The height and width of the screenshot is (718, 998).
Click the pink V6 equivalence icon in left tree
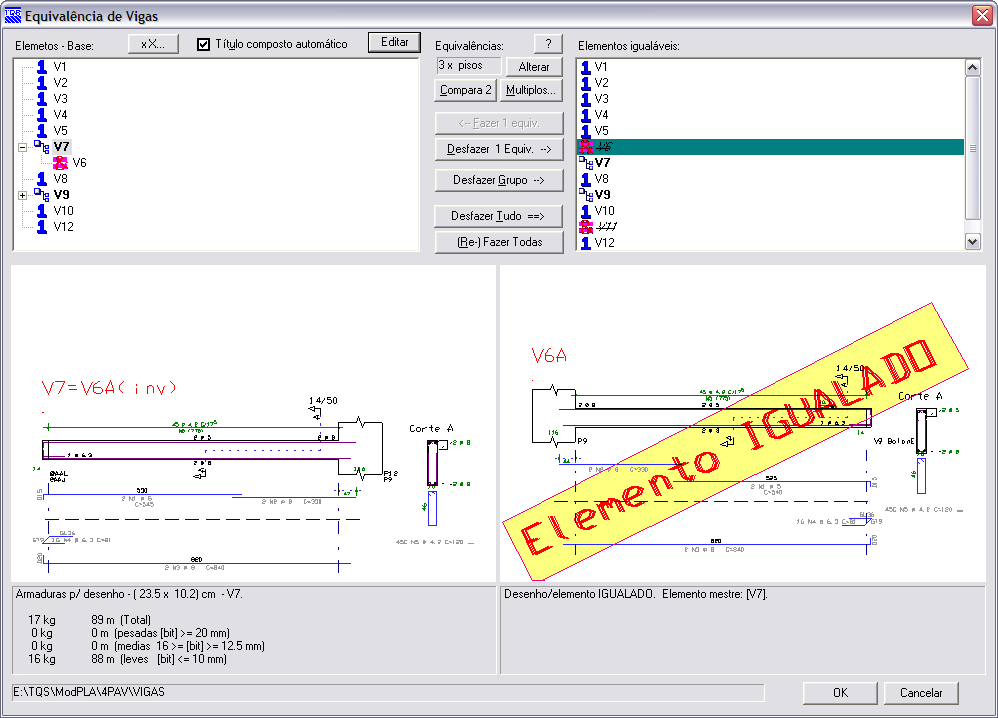(x=60, y=163)
